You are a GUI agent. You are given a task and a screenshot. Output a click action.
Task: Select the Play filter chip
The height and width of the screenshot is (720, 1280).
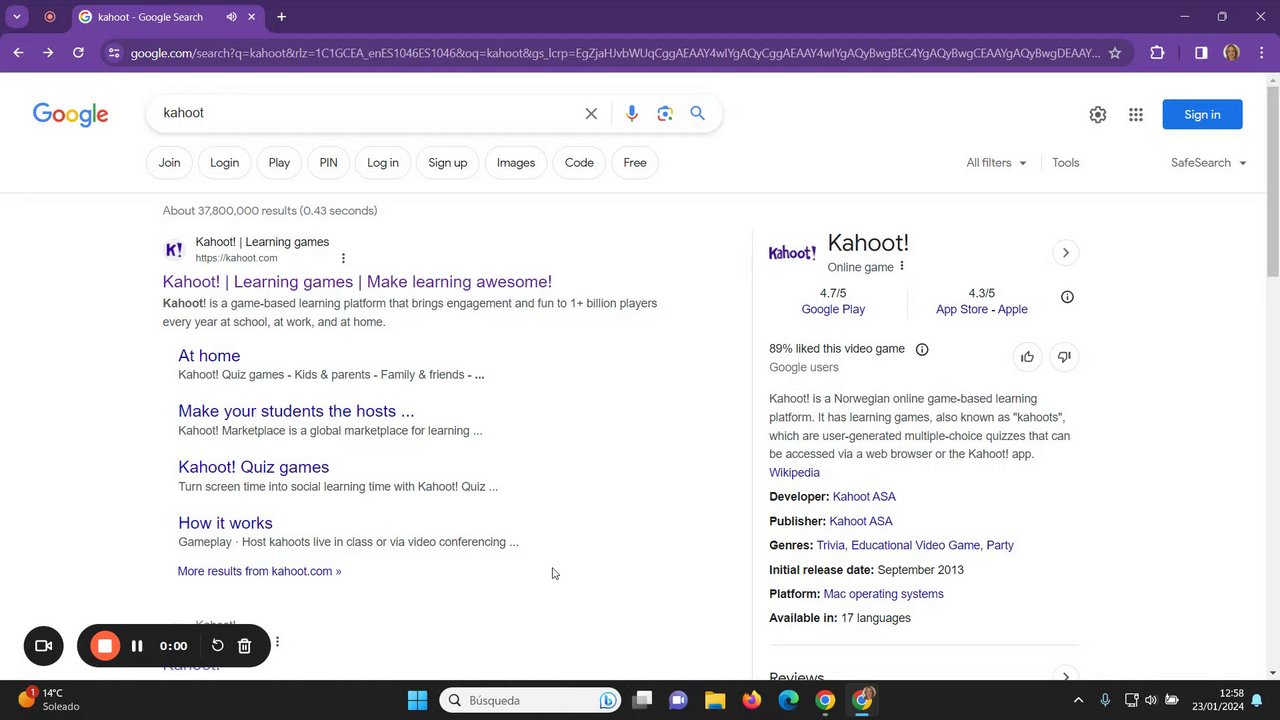[x=279, y=163]
